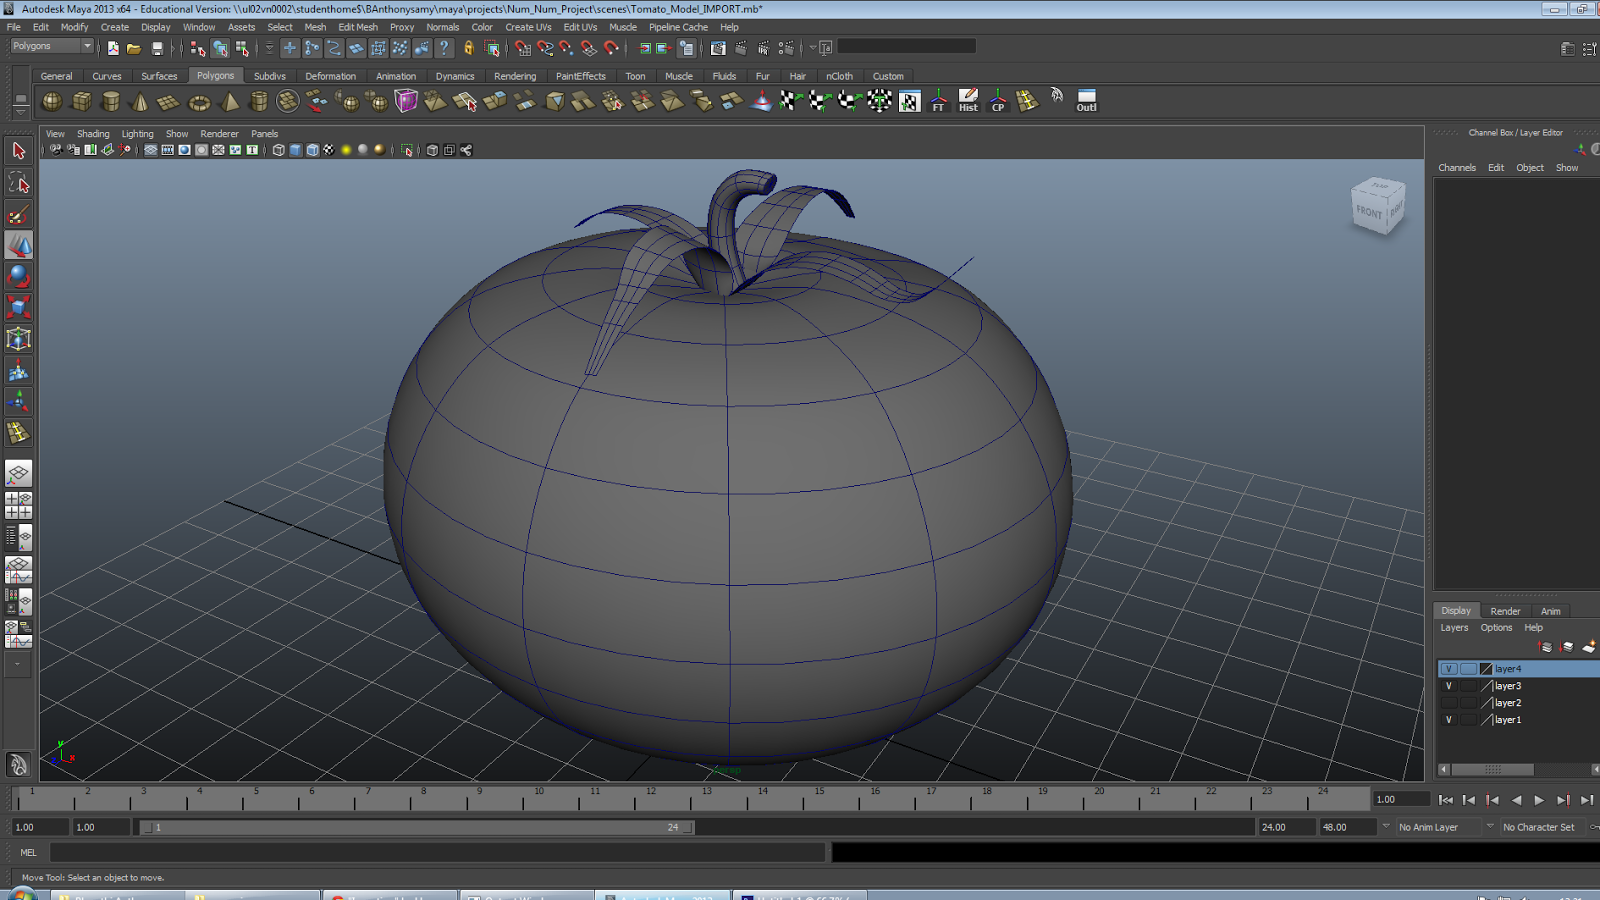Screen dimensions: 1600x900
Task: Activate the Paint Selection tool
Action: click(18, 213)
